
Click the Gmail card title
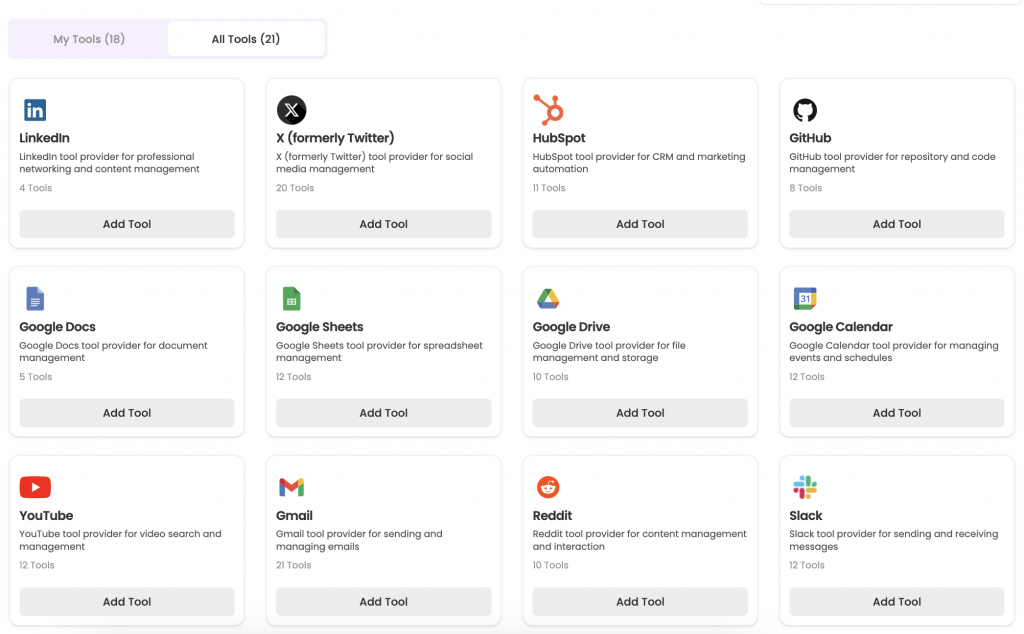coord(294,515)
